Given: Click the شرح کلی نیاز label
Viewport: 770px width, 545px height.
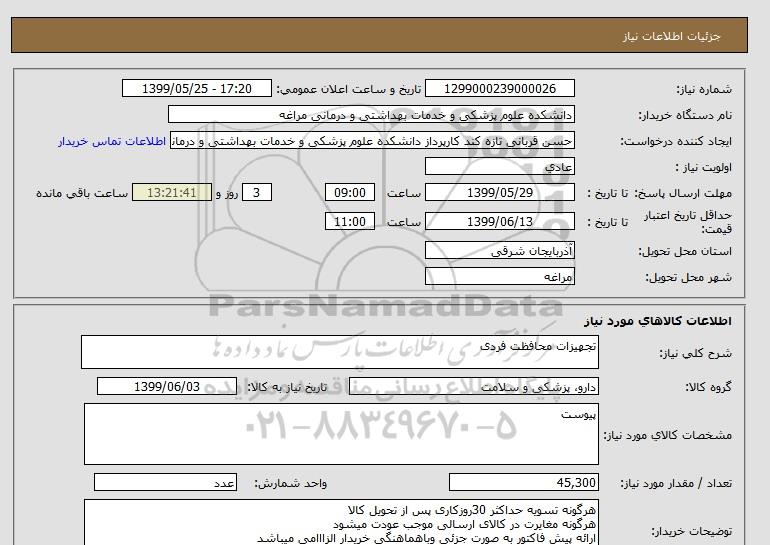Looking at the screenshot, I should click(x=696, y=353).
